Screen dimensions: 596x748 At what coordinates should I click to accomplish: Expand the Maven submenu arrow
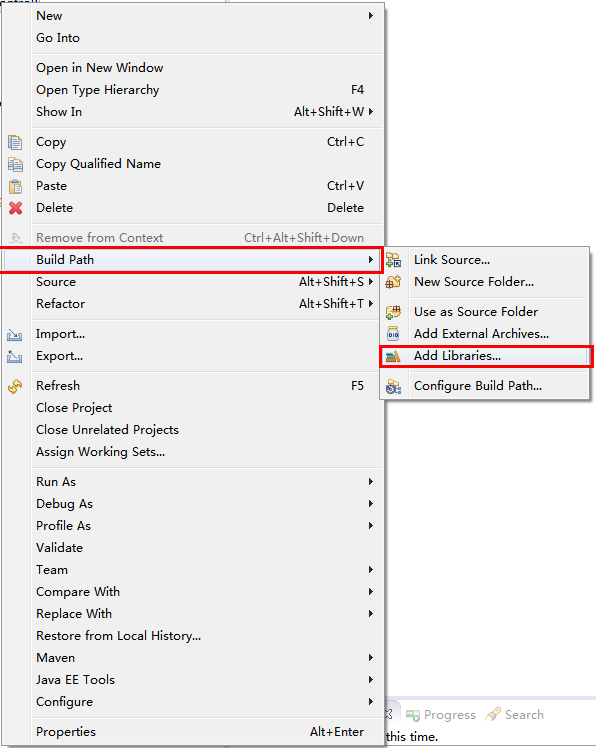371,658
